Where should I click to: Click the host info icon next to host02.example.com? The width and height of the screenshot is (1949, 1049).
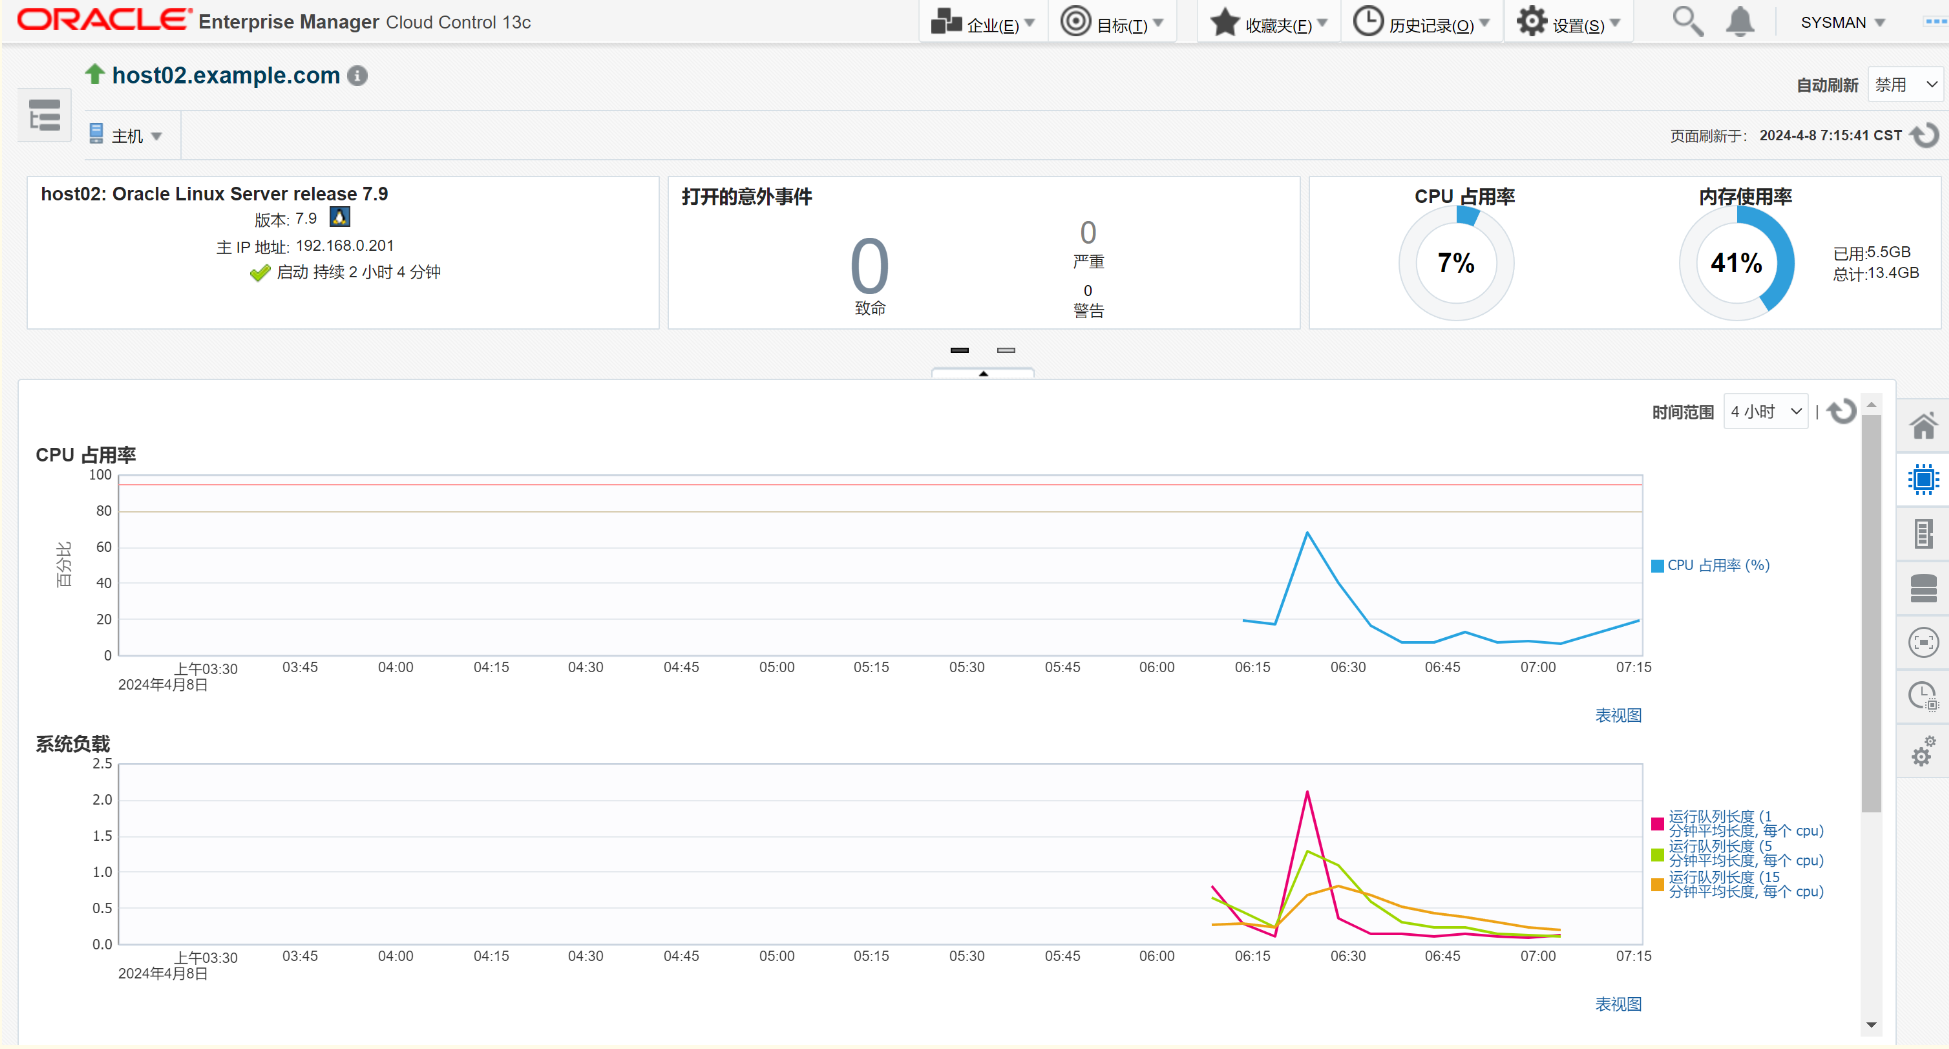coord(357,75)
